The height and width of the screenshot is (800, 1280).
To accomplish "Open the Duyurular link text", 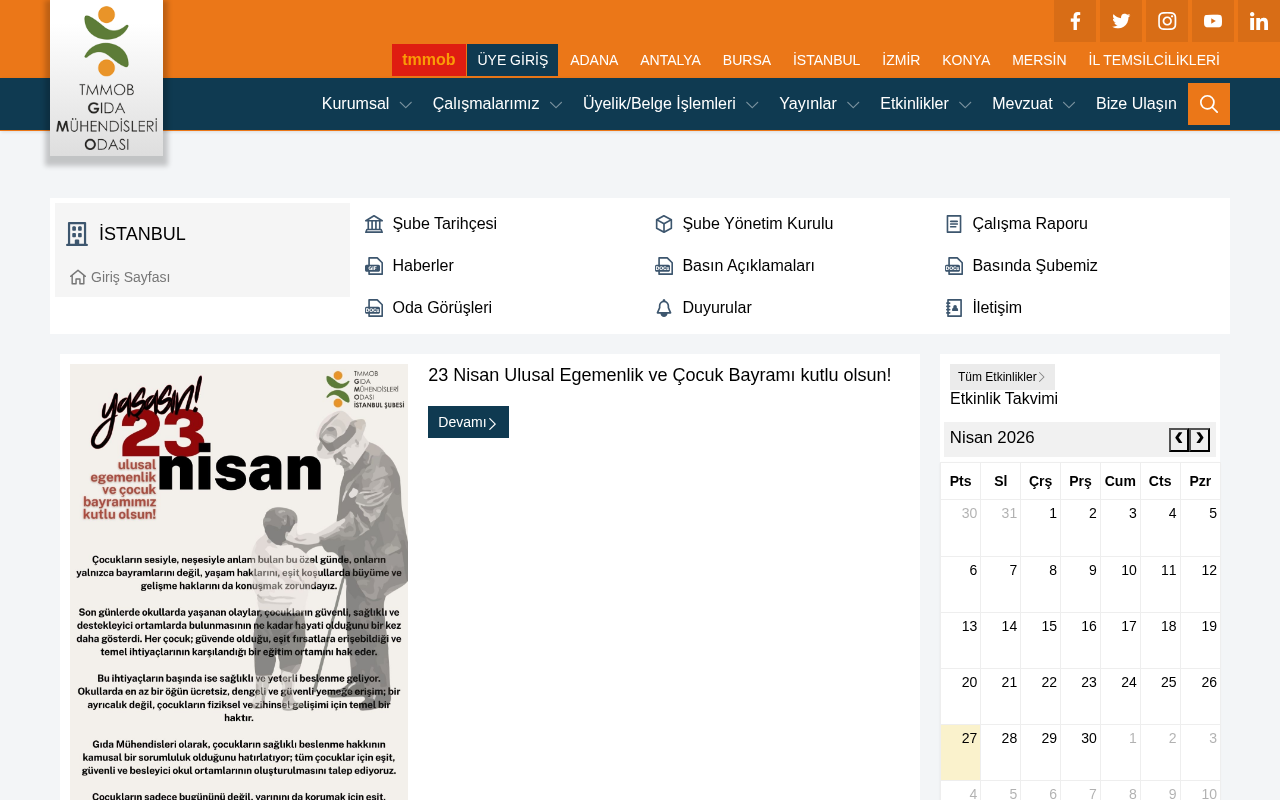I will pos(717,308).
